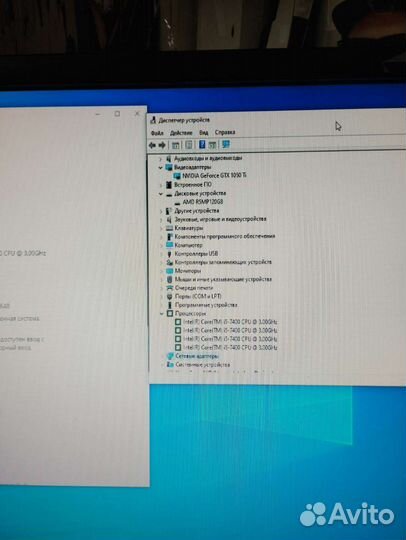The image size is (406, 540).
Task: Expand the Контроллеры запоминающих устройств node
Action: [x=161, y=262]
